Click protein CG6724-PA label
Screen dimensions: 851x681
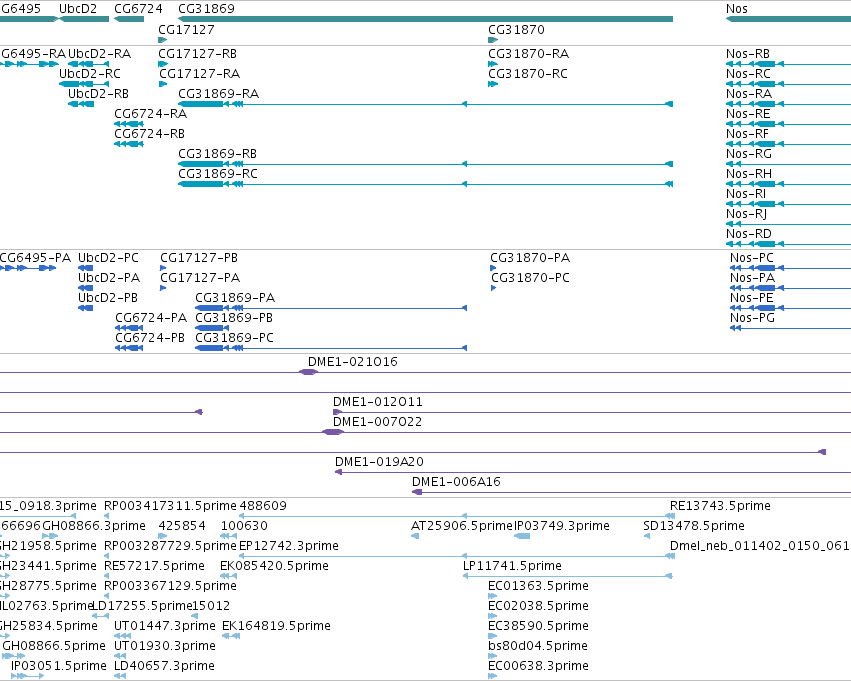pyautogui.click(x=151, y=318)
